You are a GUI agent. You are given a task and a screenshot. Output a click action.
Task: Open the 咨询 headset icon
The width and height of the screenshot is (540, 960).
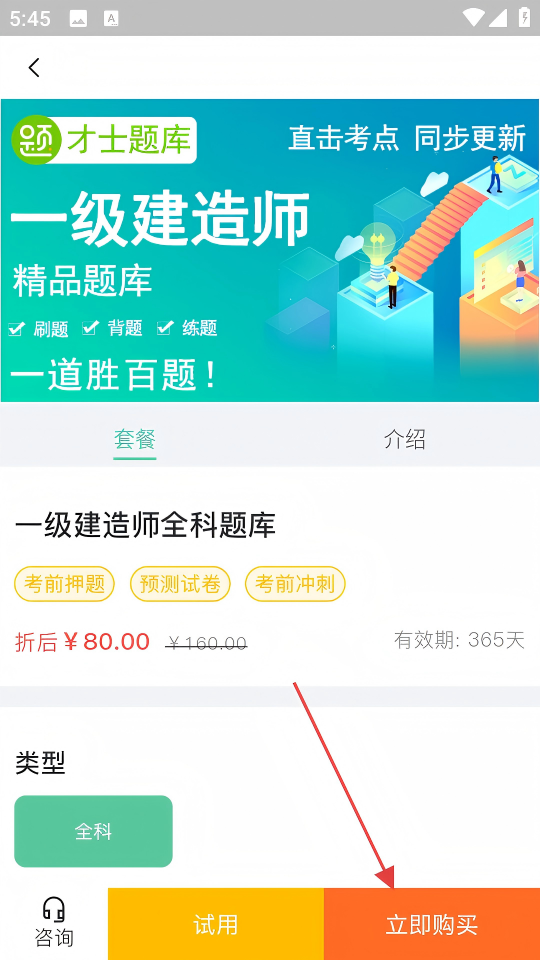tap(54, 909)
